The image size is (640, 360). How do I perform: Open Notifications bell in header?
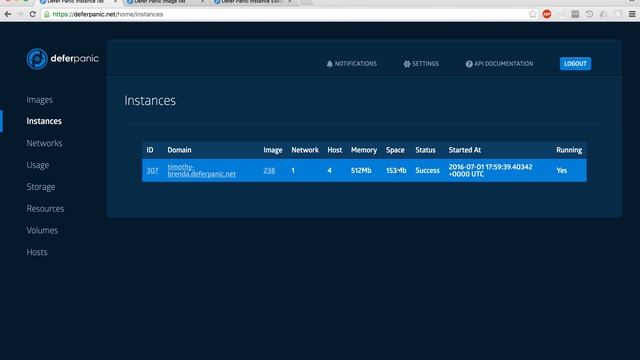click(x=351, y=64)
